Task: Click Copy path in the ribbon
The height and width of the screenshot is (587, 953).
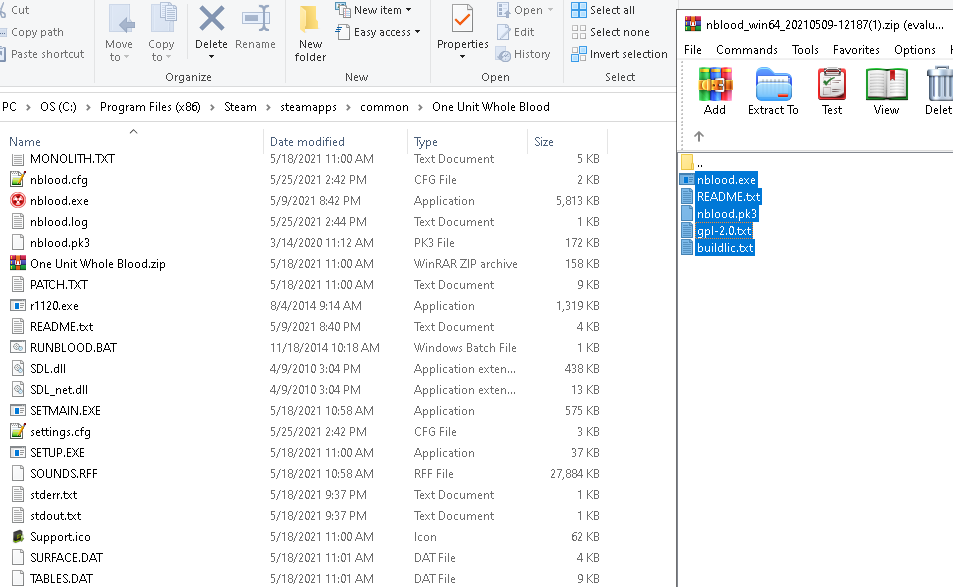Action: click(32, 32)
